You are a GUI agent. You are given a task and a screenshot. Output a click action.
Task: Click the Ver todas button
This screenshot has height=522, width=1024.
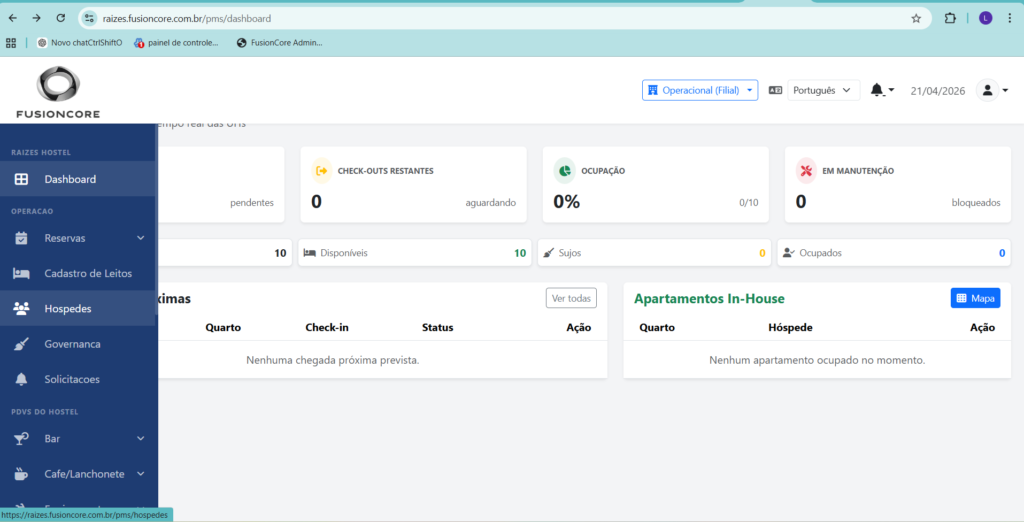click(571, 298)
